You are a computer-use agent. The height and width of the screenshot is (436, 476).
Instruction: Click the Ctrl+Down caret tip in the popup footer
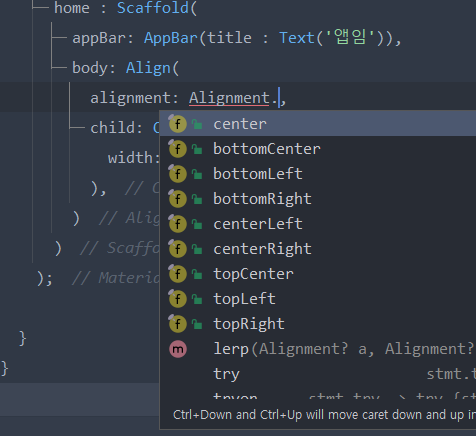324,415
